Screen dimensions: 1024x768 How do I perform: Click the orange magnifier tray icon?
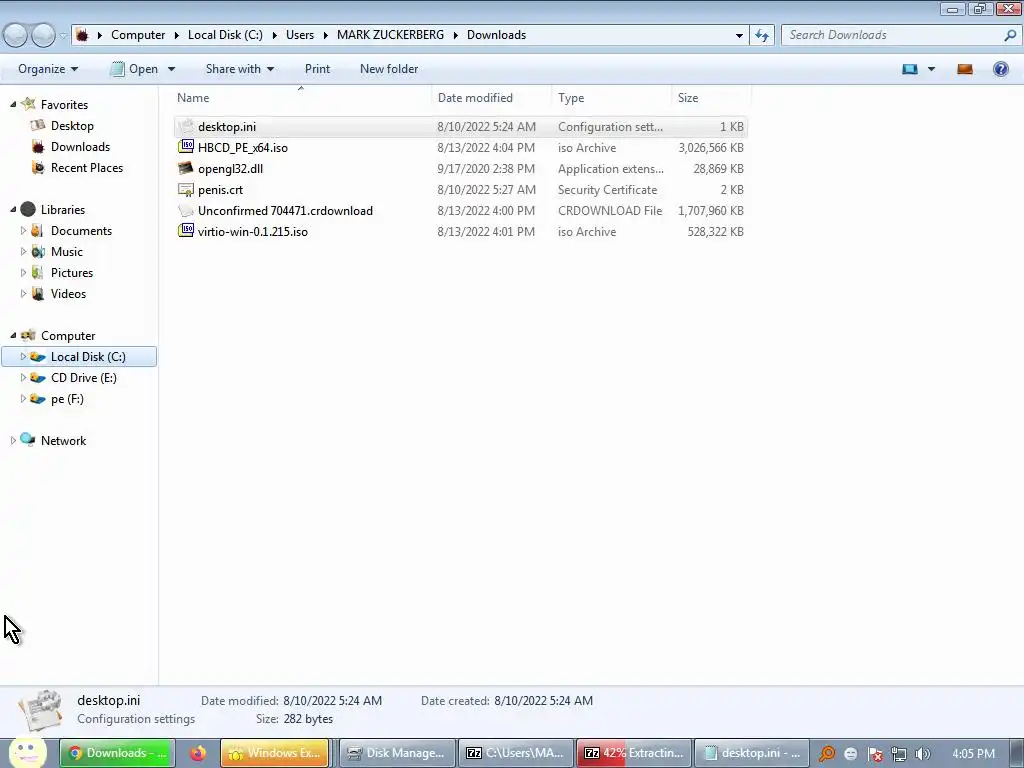826,754
